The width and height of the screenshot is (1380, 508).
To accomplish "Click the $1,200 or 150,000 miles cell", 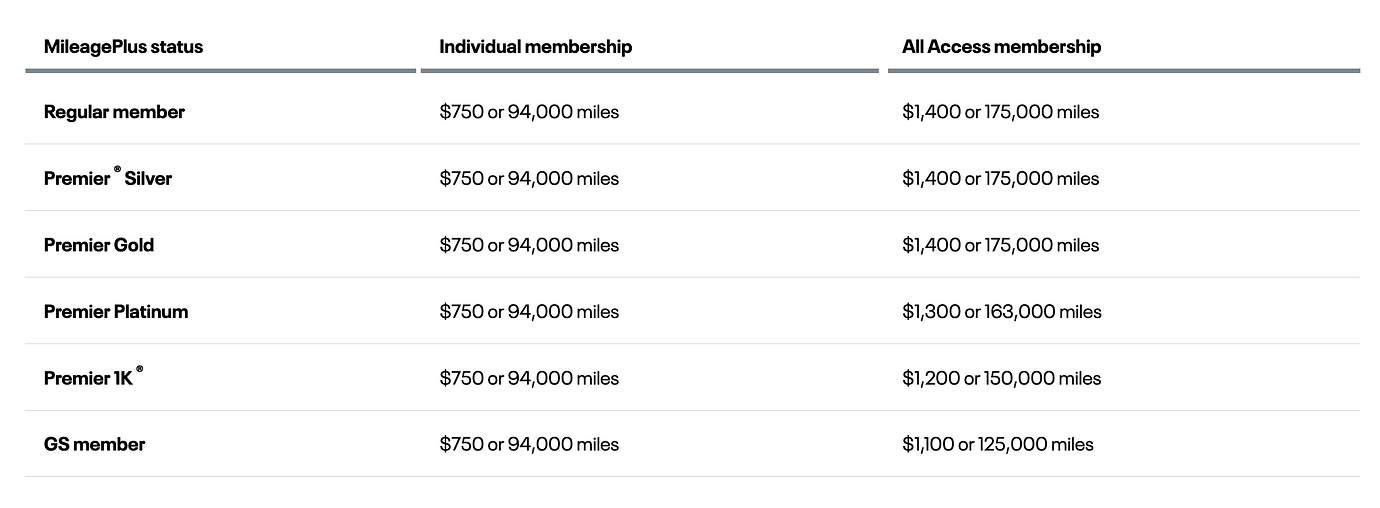I will pos(1001,378).
